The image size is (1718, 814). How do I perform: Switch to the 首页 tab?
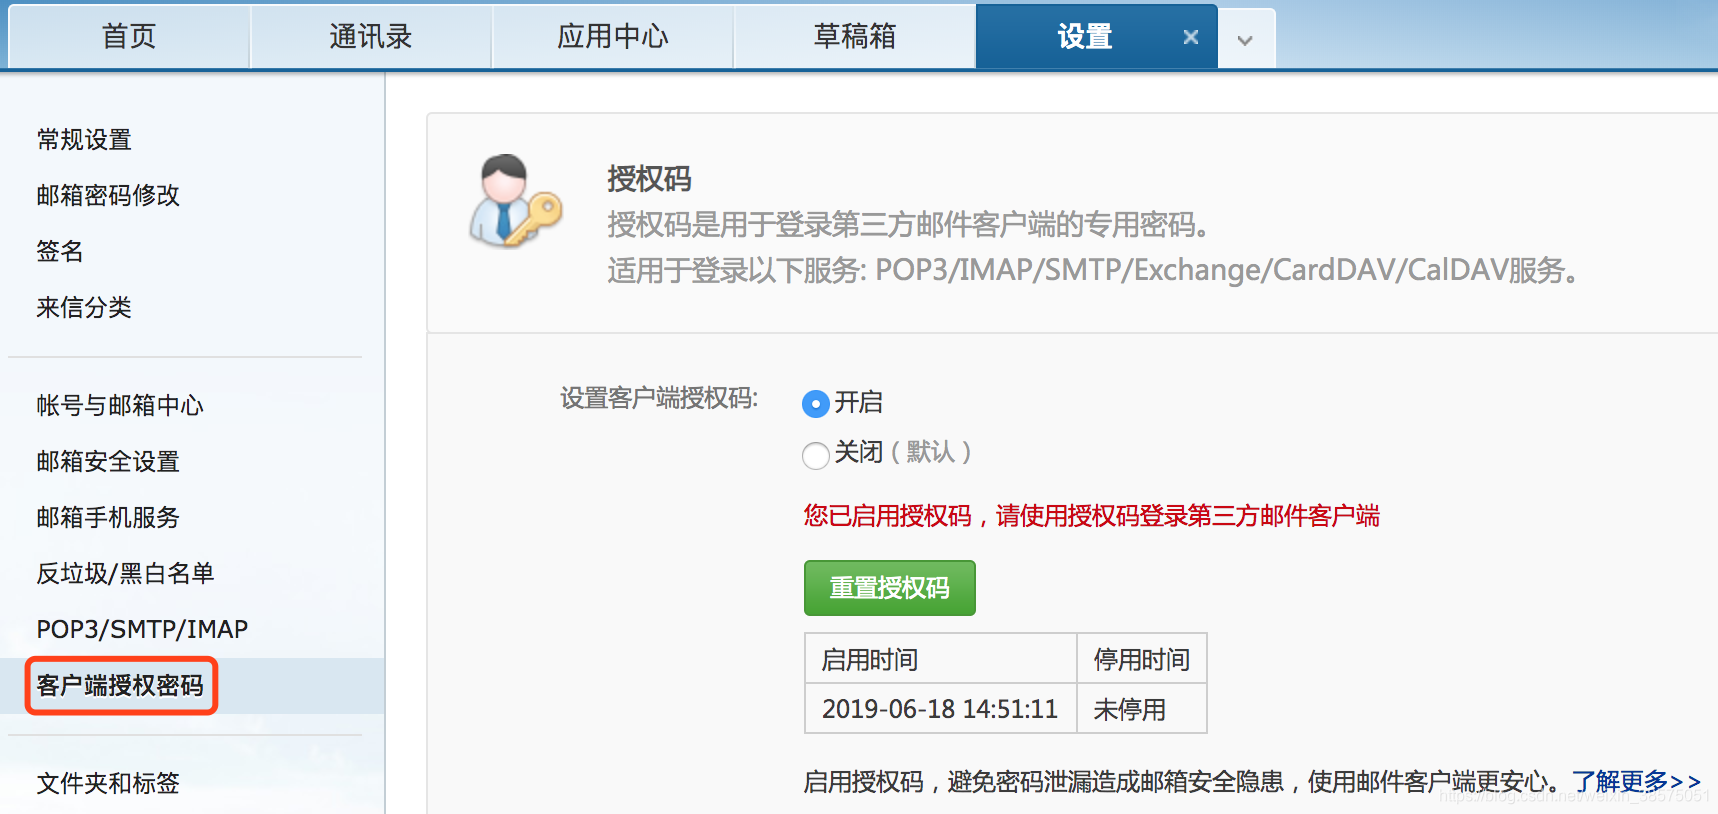tap(129, 37)
